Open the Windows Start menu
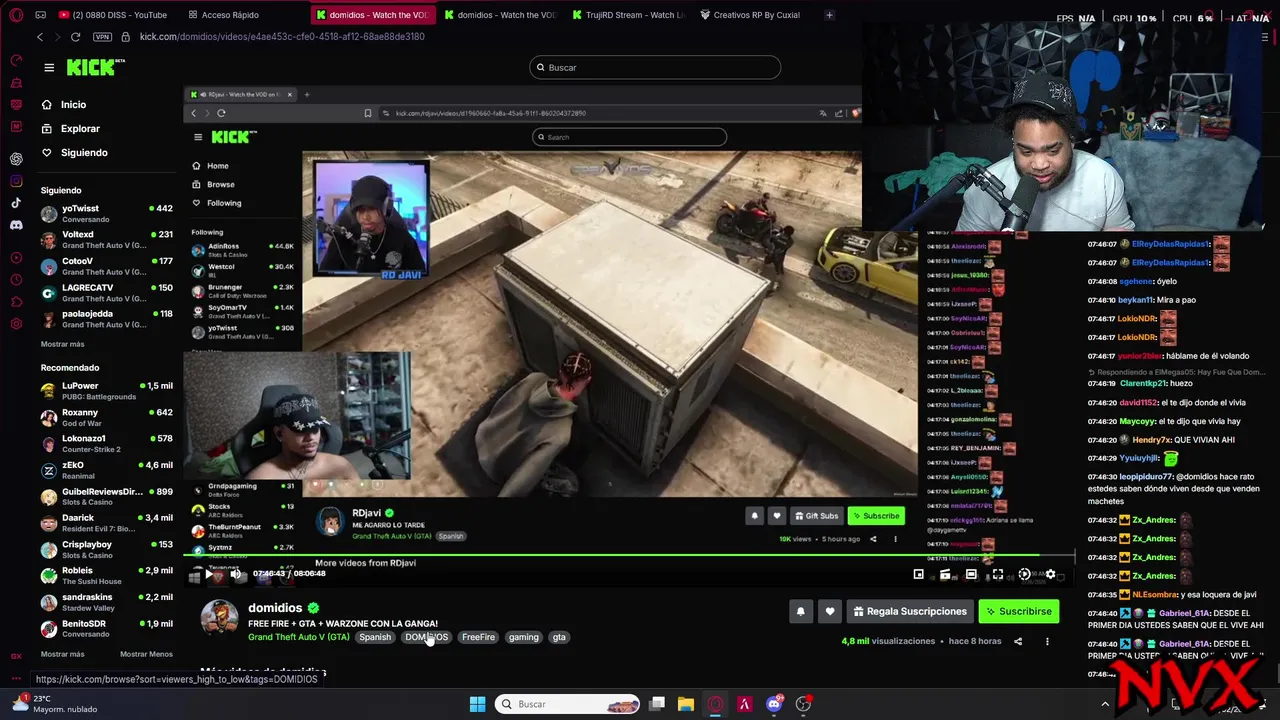This screenshot has height=720, width=1280. (477, 704)
